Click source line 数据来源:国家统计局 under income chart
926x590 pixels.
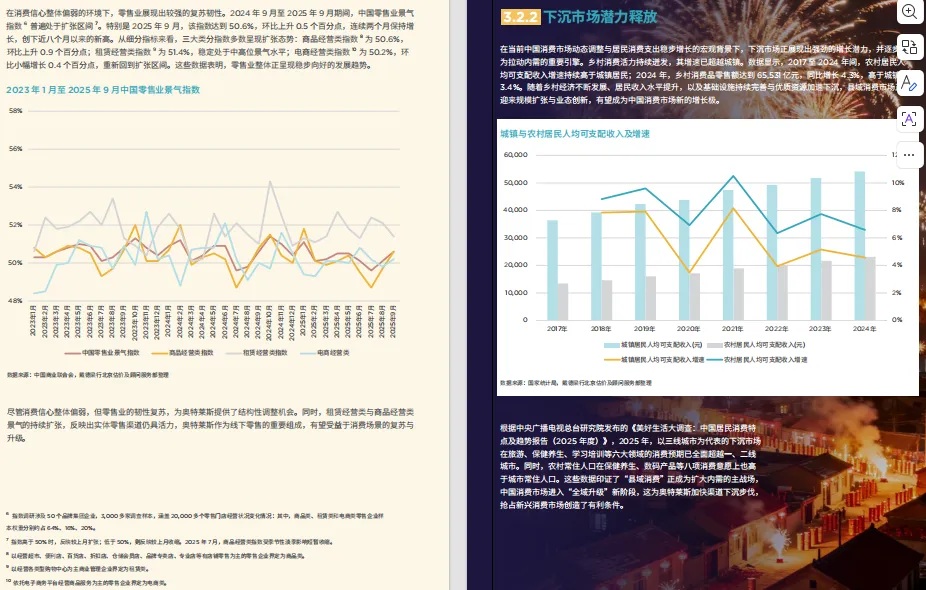(x=576, y=383)
